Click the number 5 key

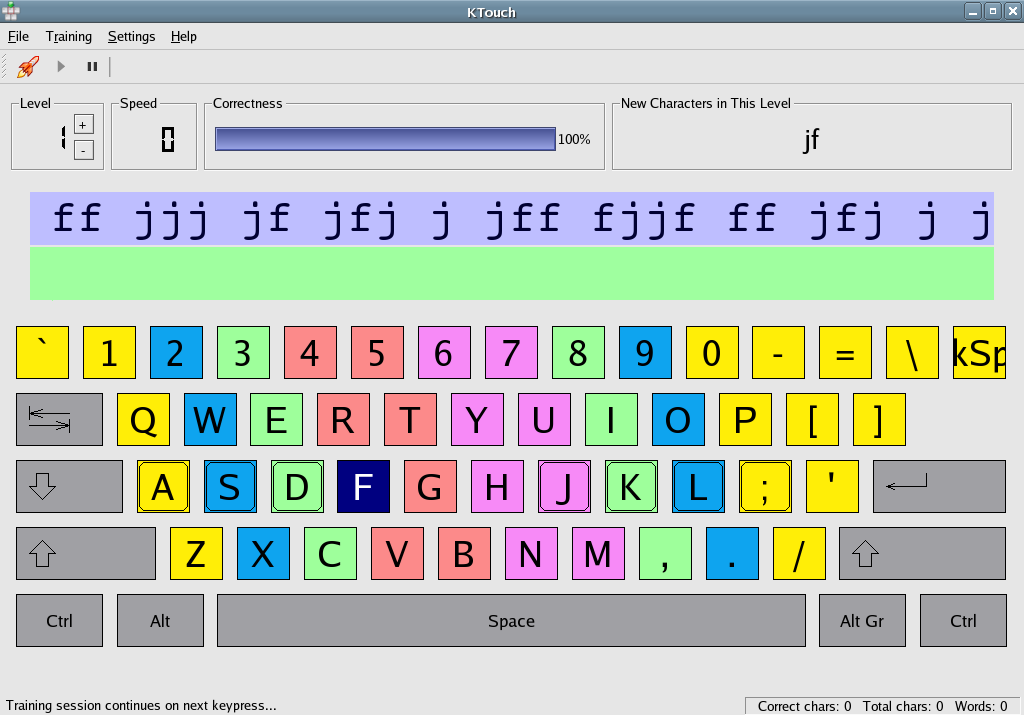click(377, 353)
